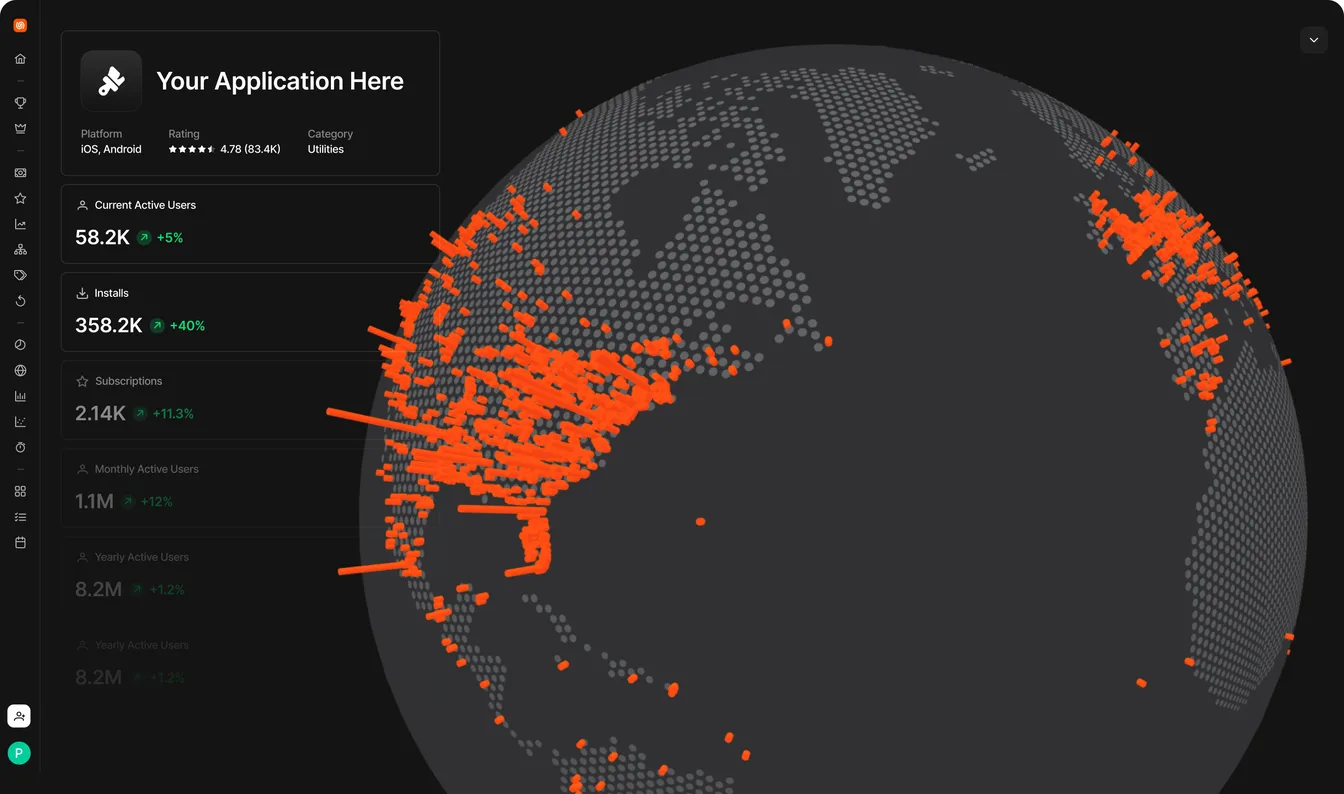Open the hierarchy tree icon in sidebar

point(20,250)
